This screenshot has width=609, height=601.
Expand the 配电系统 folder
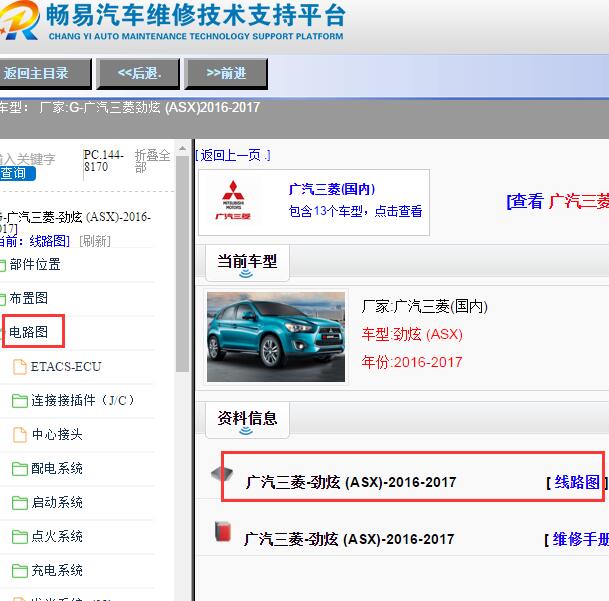(57, 468)
